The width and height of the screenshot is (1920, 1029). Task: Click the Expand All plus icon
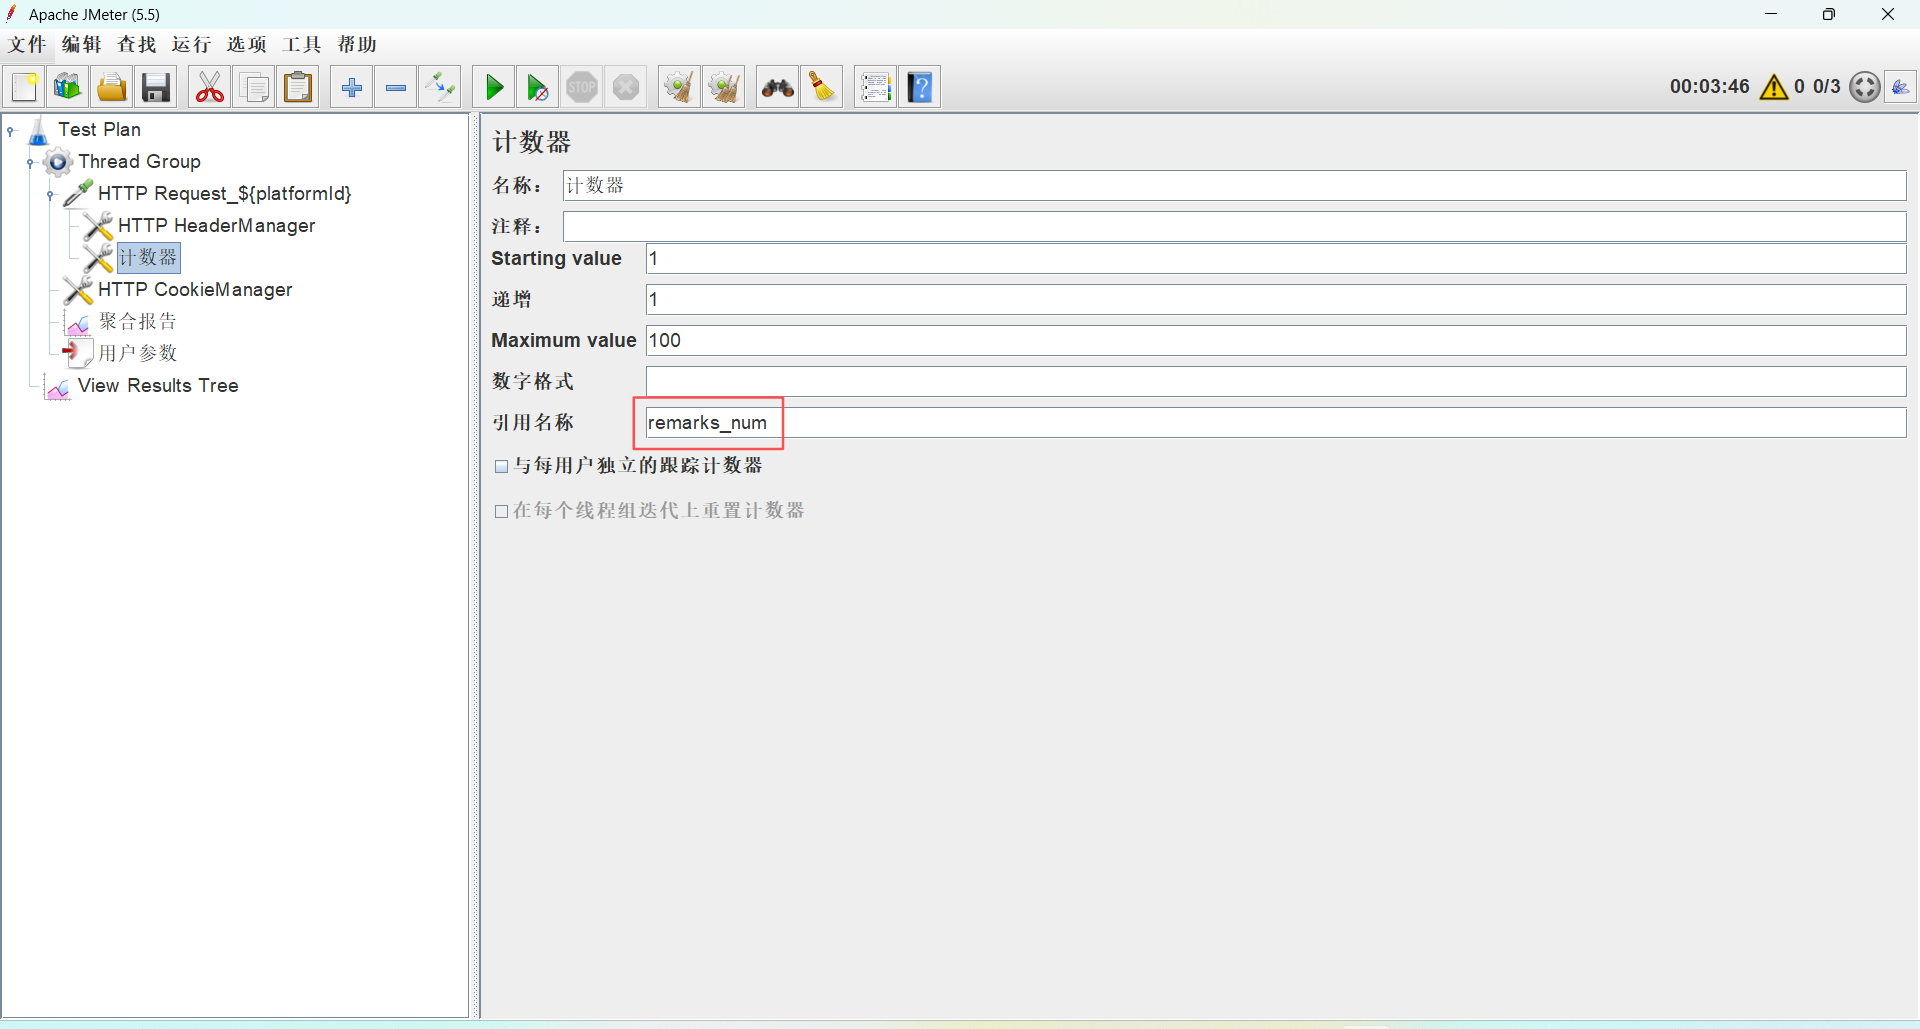(x=352, y=87)
